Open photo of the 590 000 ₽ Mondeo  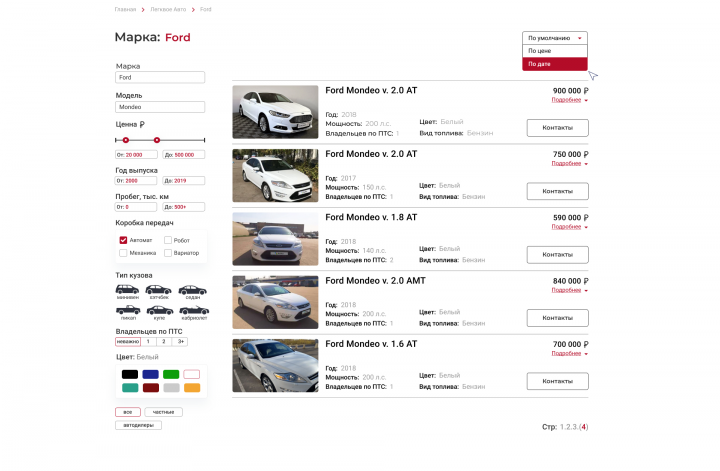[x=275, y=239]
